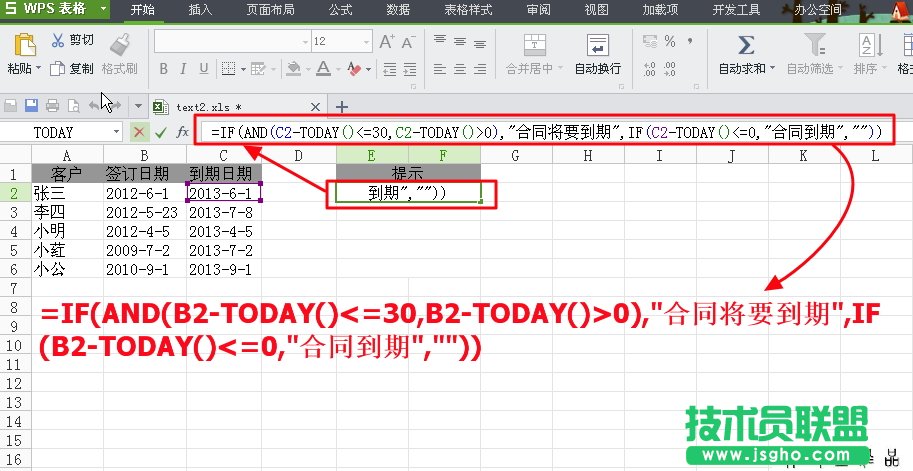This screenshot has width=913, height=471.
Task: Click the undo arrow in quick toolbar
Action: tap(95, 105)
